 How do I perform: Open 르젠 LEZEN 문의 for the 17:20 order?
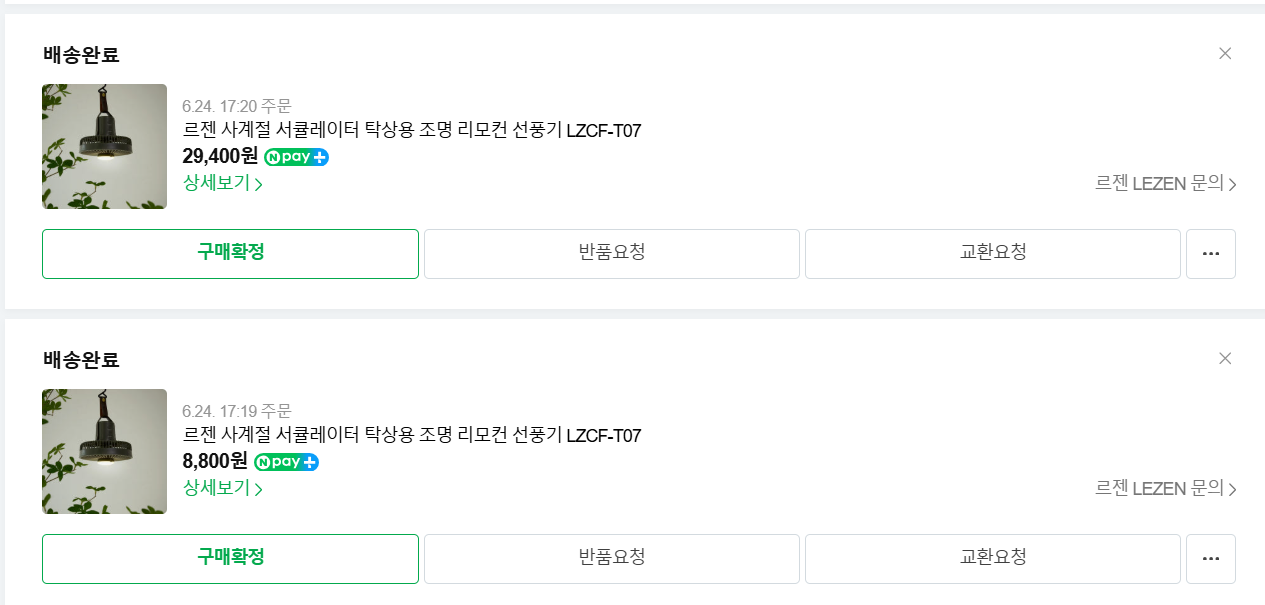[x=1165, y=183]
